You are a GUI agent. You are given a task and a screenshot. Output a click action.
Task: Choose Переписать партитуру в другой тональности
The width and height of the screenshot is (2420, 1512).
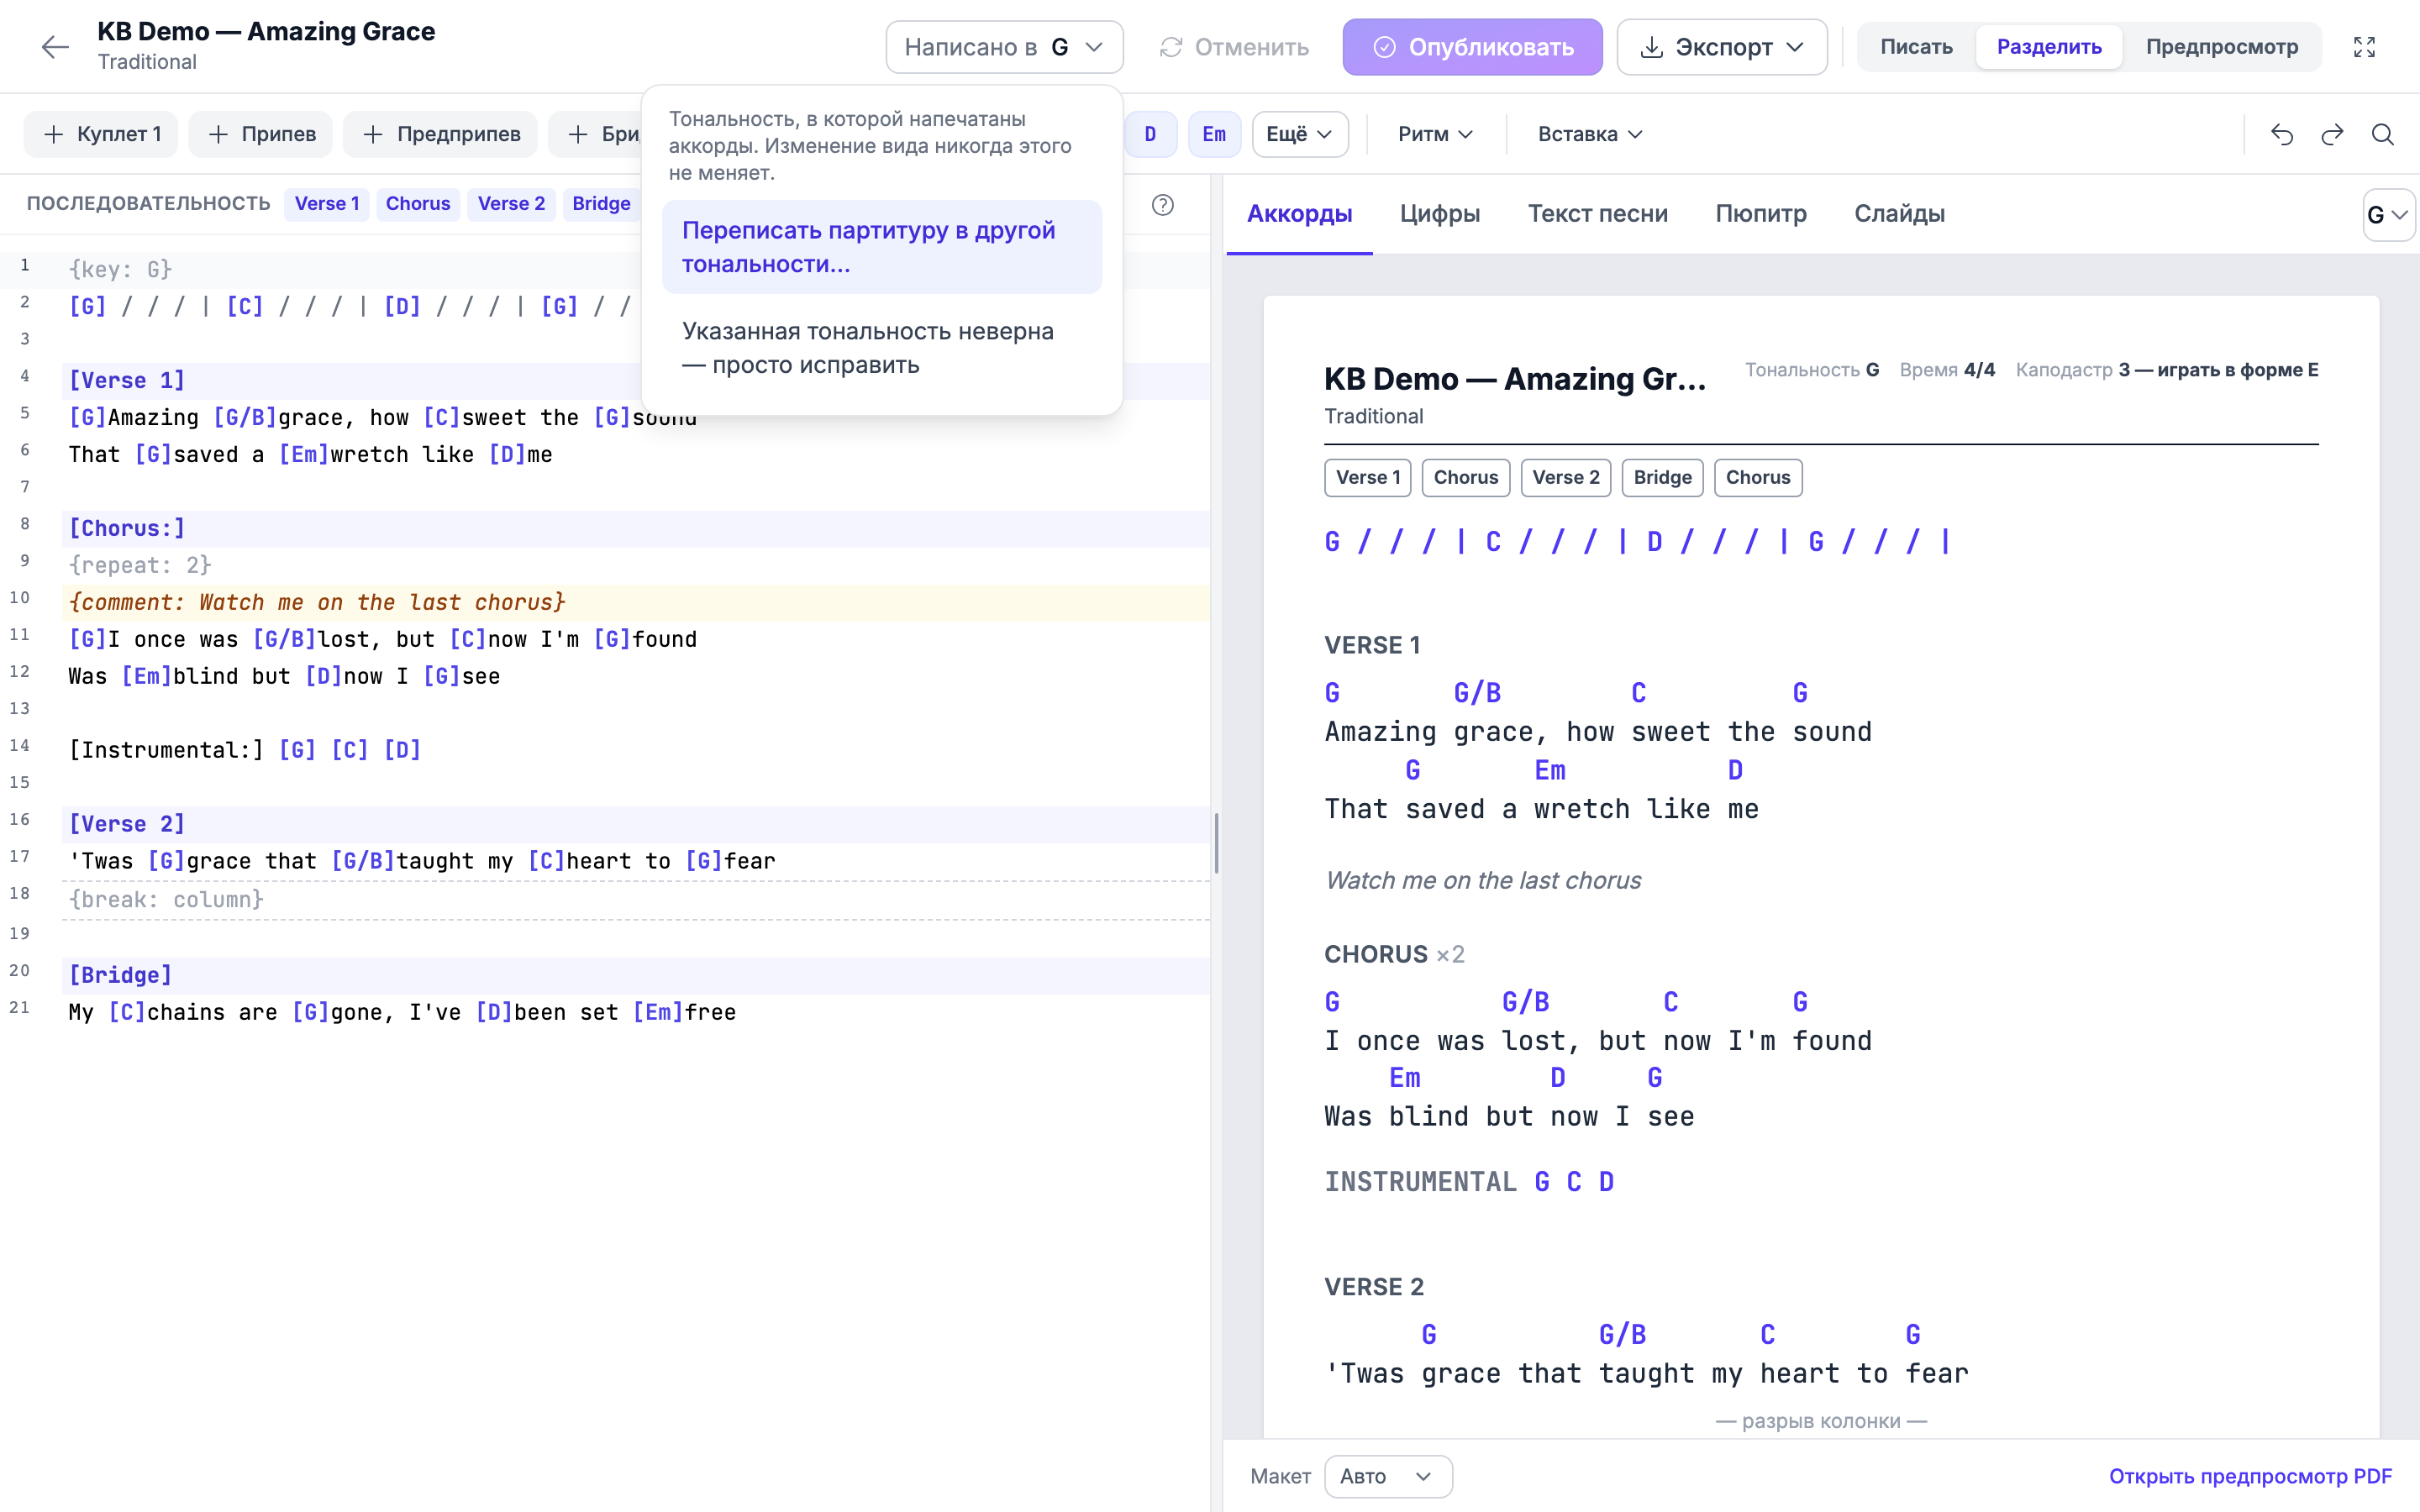click(882, 247)
